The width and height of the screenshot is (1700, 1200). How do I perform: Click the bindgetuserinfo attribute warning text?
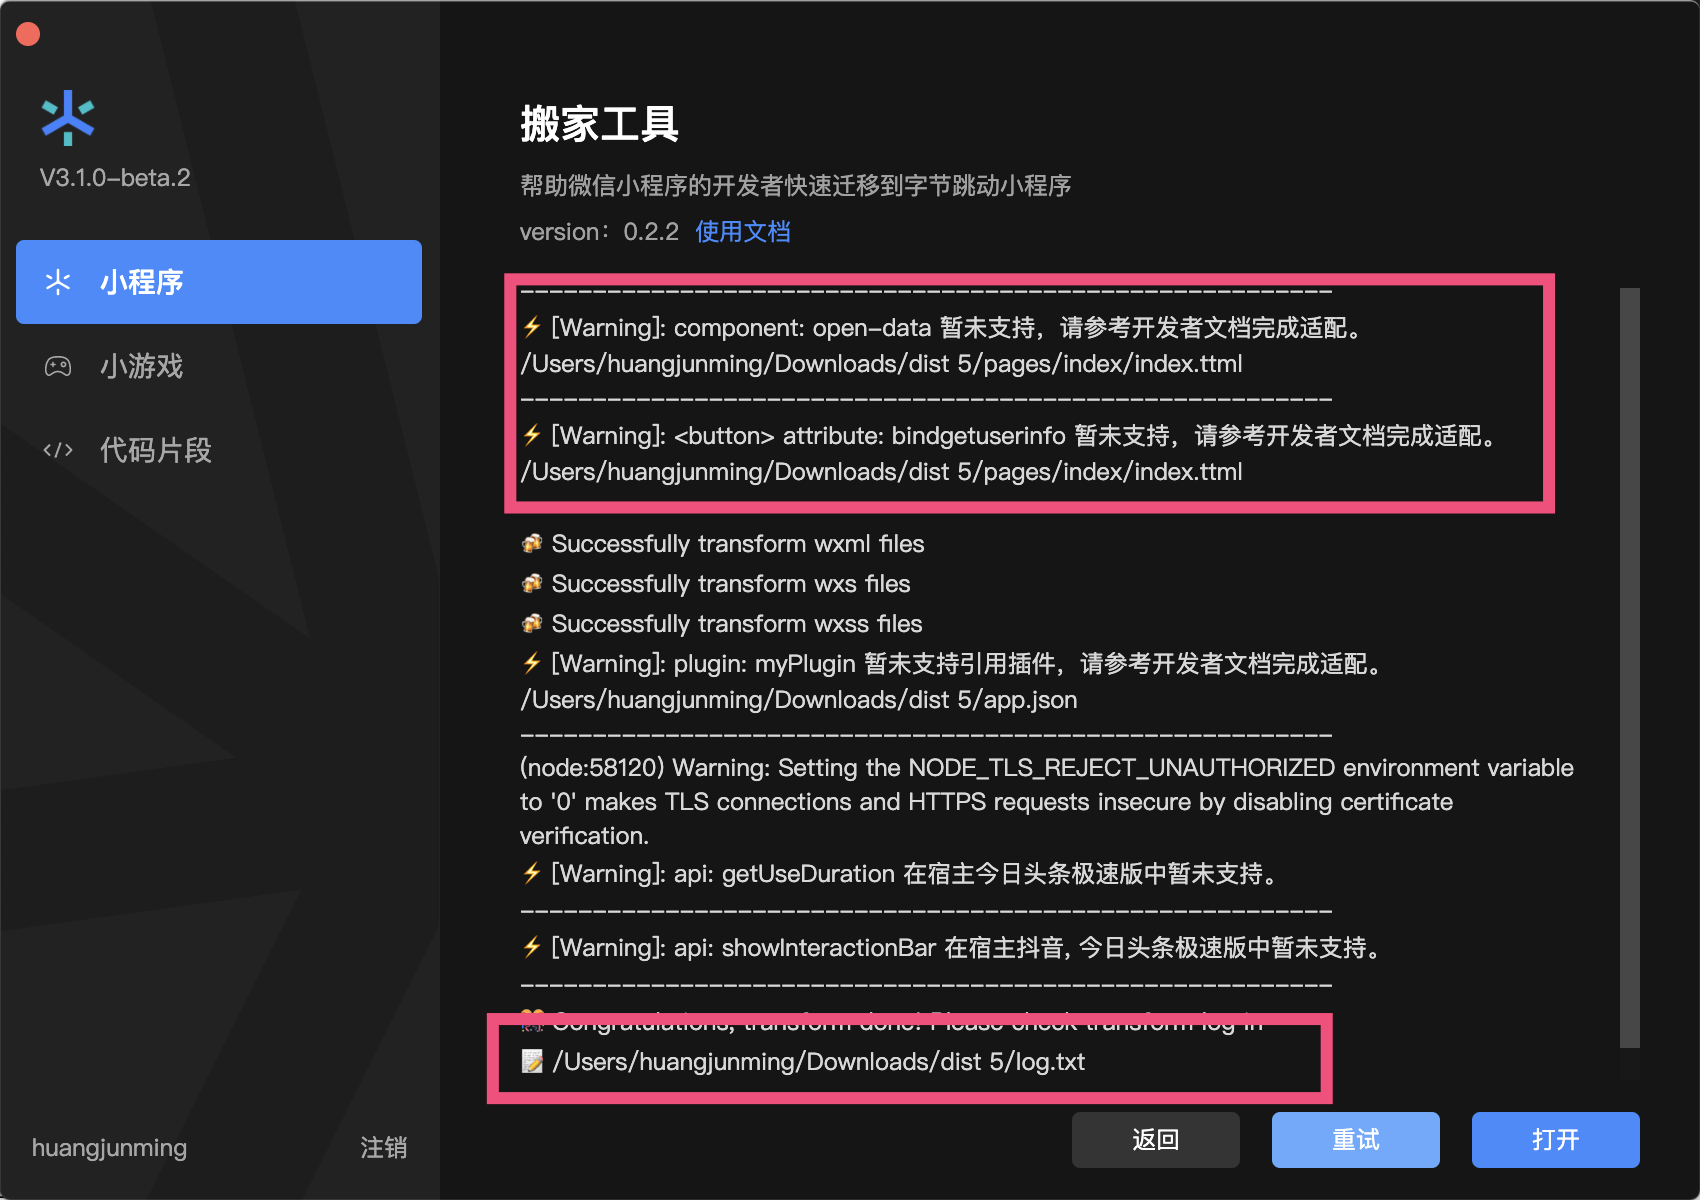[1026, 436]
